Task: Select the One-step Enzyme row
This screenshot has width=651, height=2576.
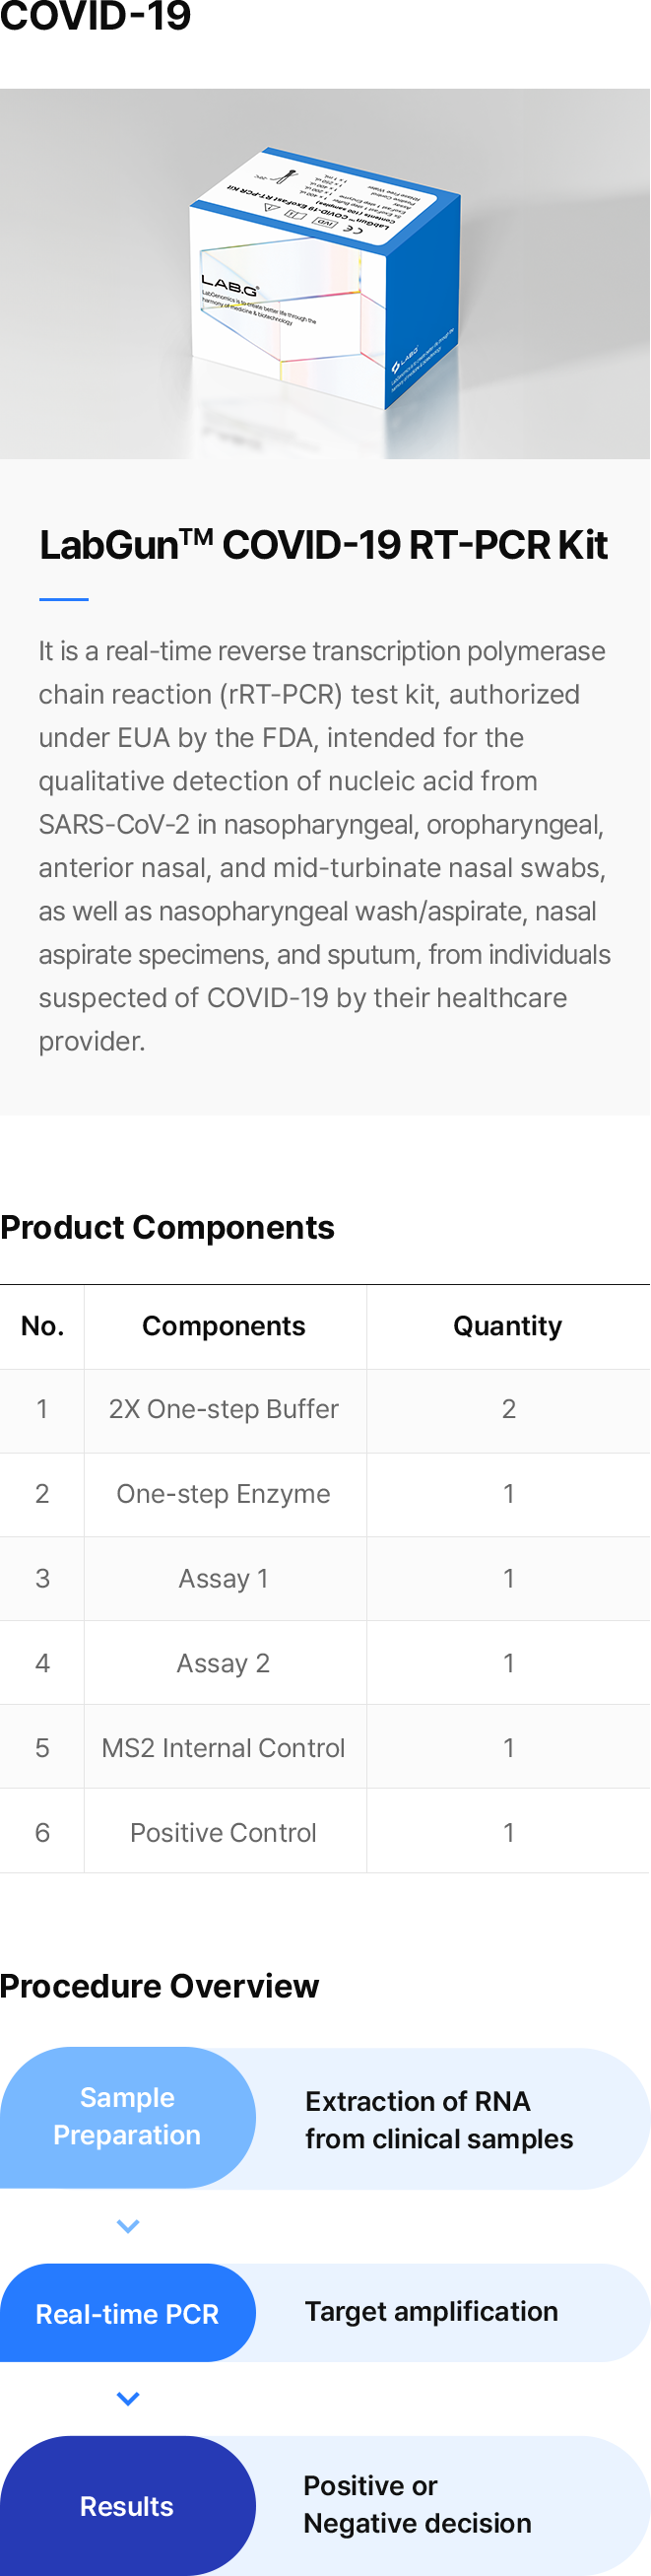Action: click(x=224, y=1494)
